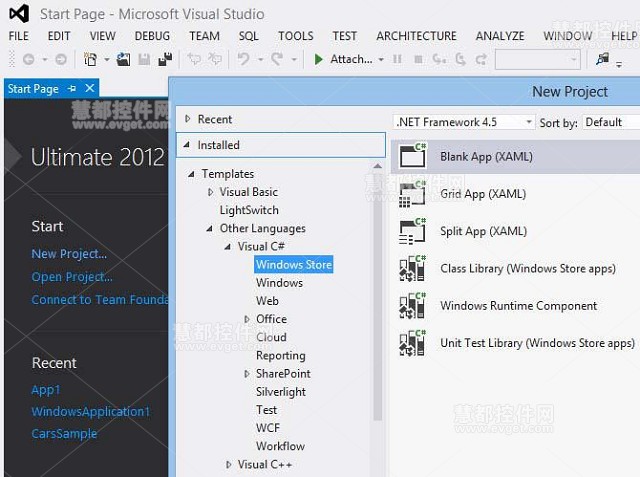
Task: Click the Undo toolbar icon
Action: tap(243, 60)
